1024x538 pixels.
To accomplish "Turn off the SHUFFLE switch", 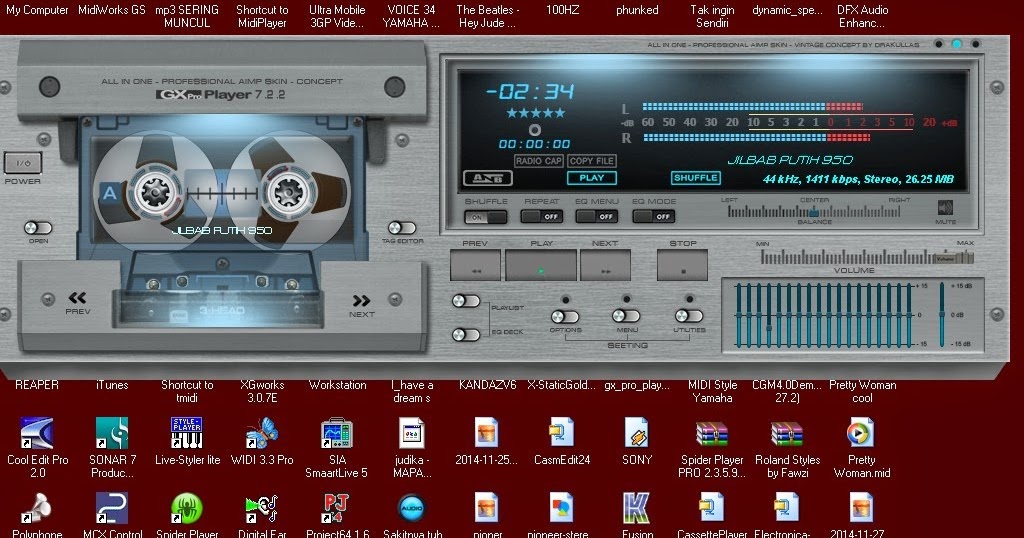I will tap(486, 217).
